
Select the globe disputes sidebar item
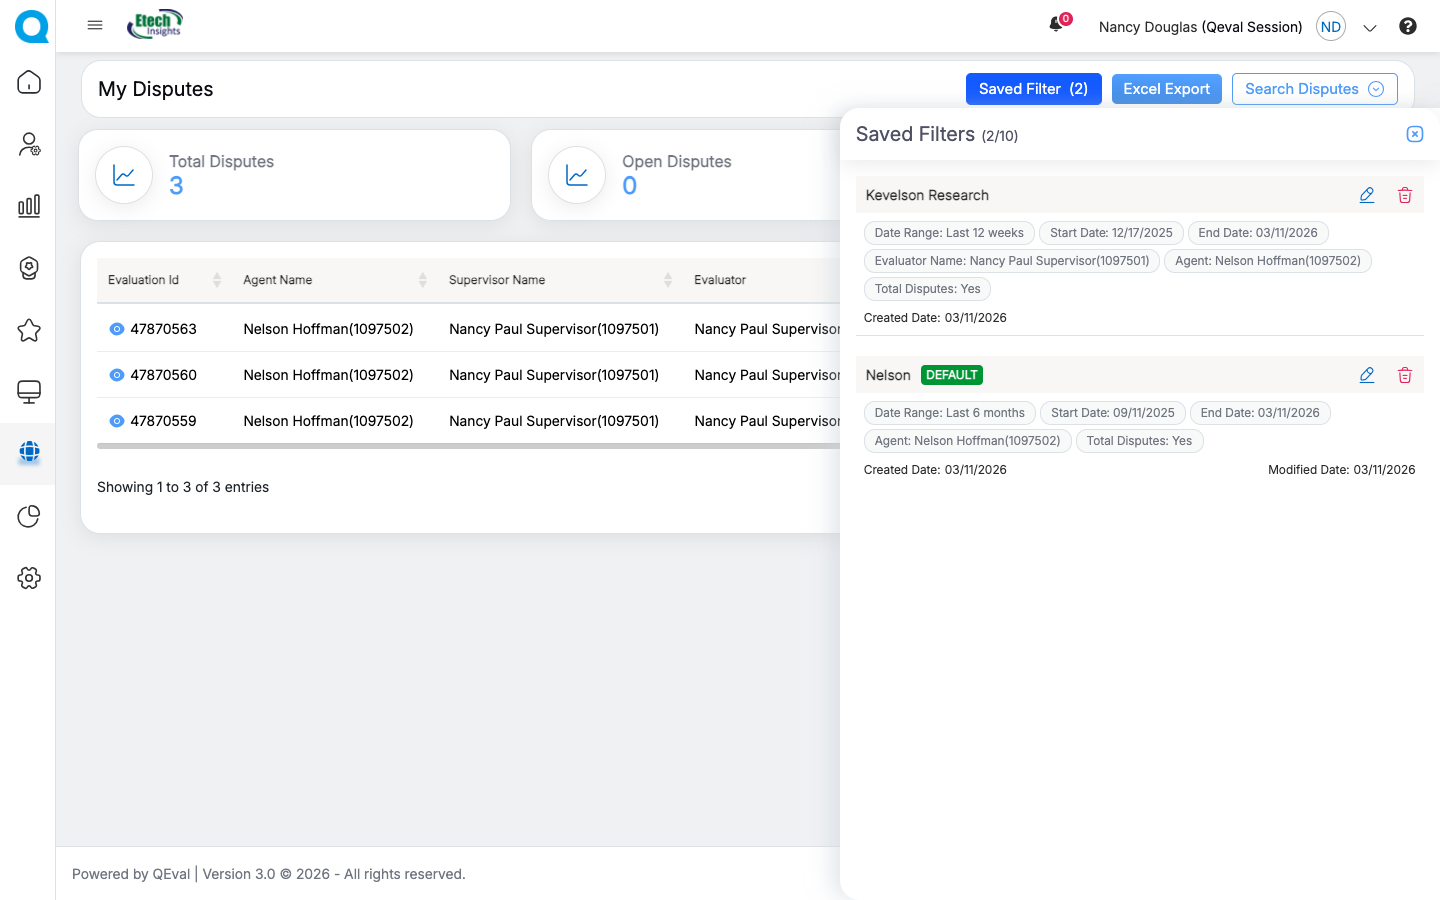pos(29,453)
